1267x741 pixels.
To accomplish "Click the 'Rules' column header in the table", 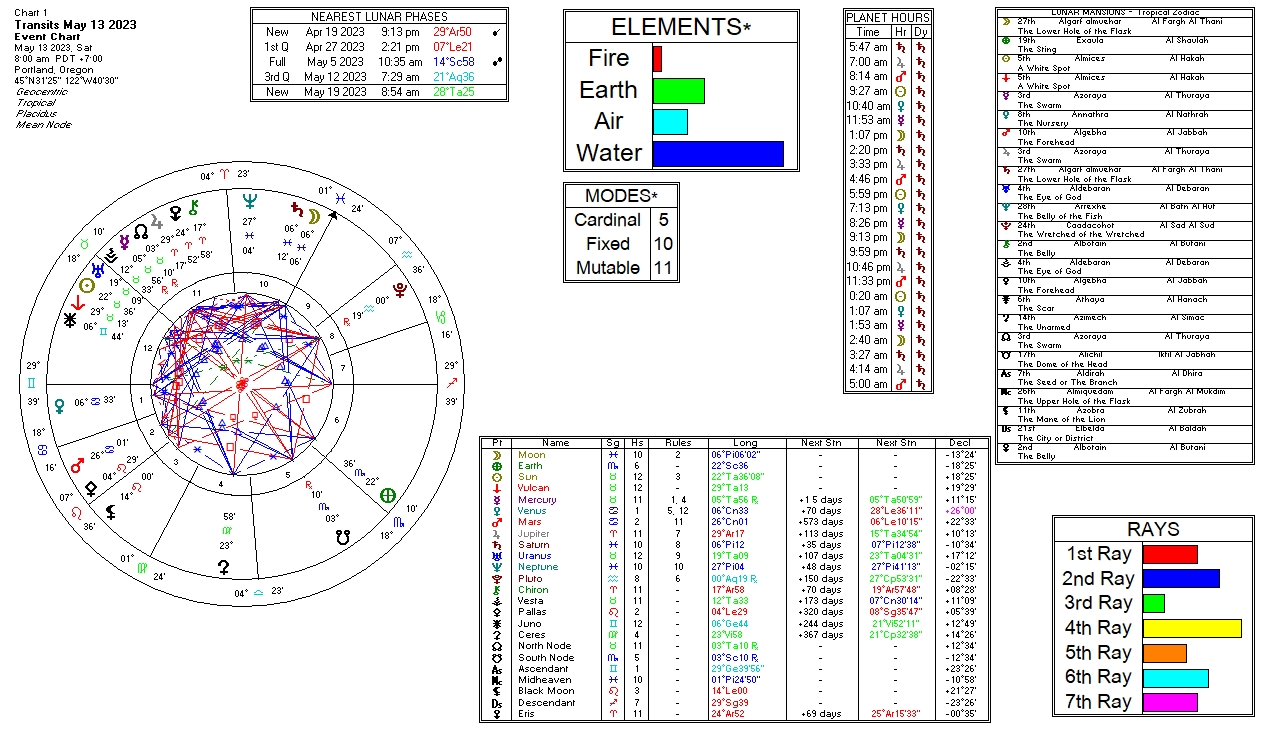I will click(678, 442).
